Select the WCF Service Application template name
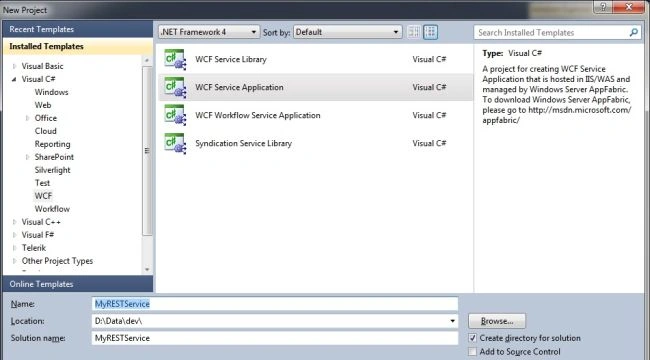 point(239,87)
